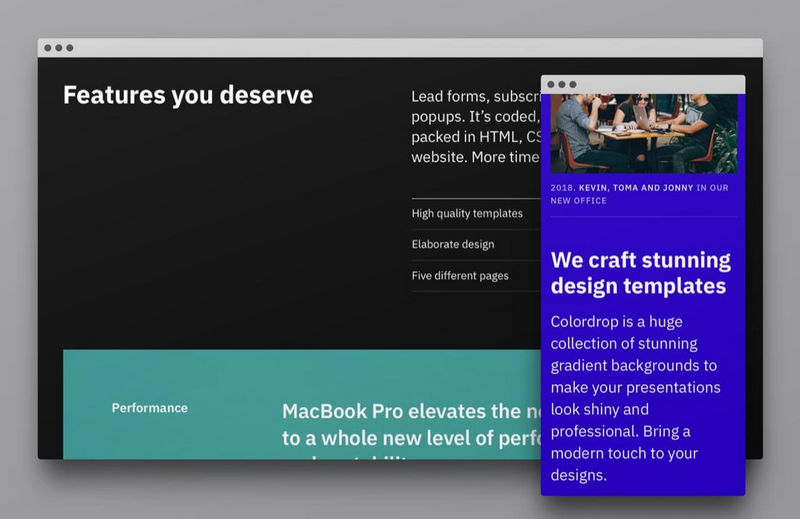The height and width of the screenshot is (519, 800).
Task: Click the middle dot of the large browser window
Action: [x=58, y=48]
